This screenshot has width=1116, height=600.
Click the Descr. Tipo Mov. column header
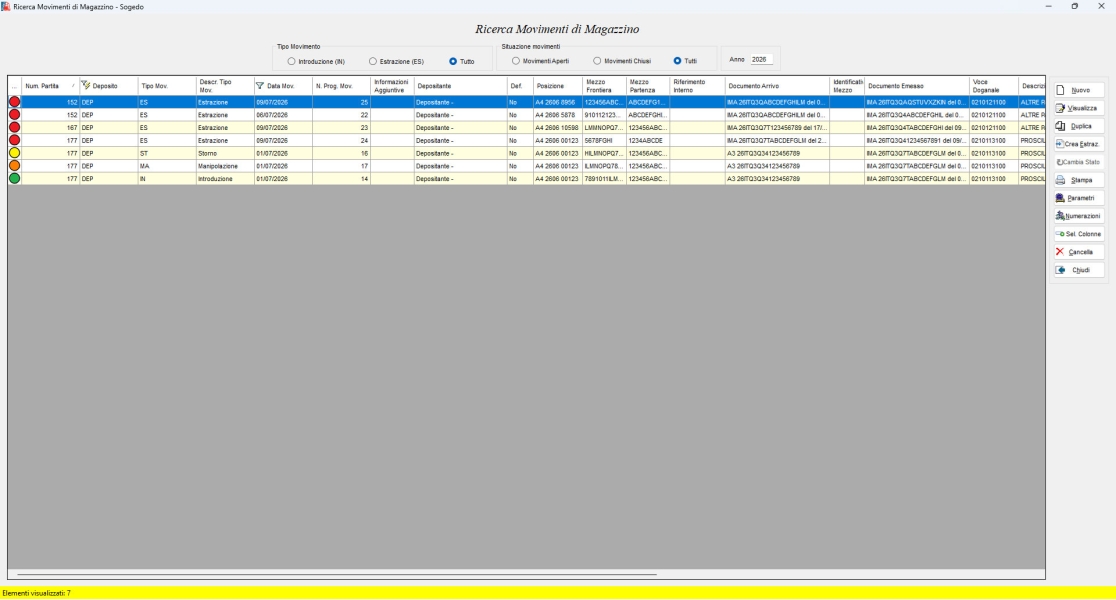225,86
